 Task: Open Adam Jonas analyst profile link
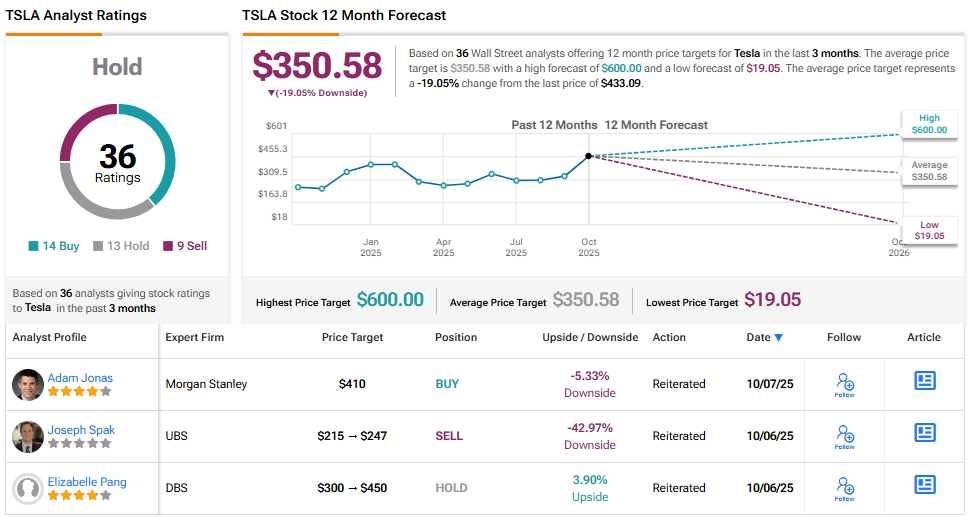80,378
